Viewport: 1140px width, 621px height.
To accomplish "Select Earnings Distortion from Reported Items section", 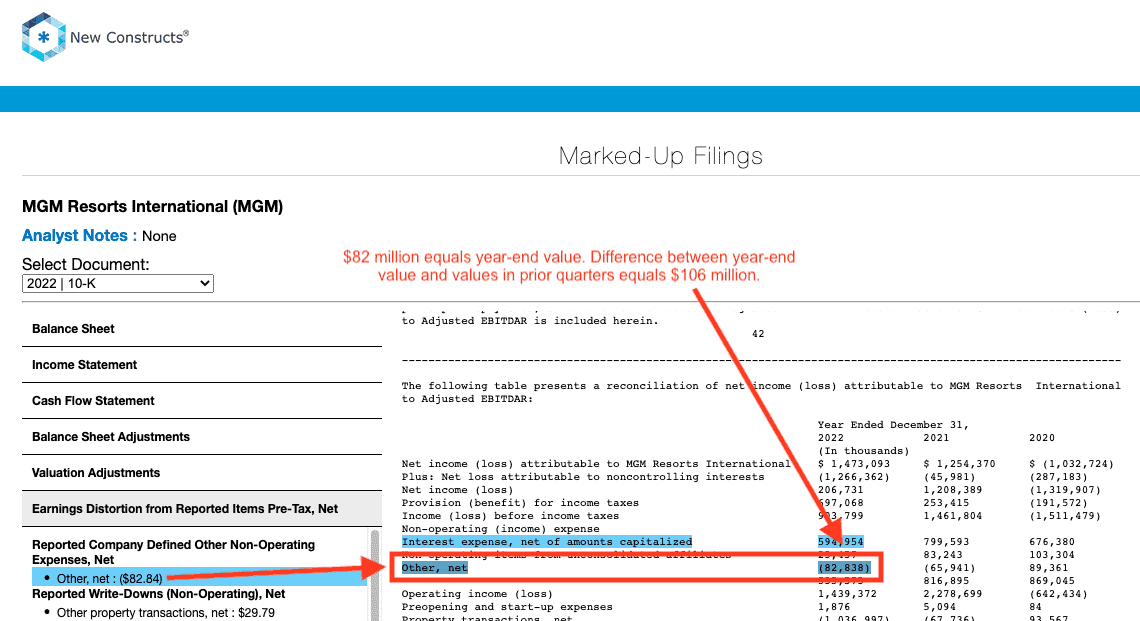I will point(201,509).
